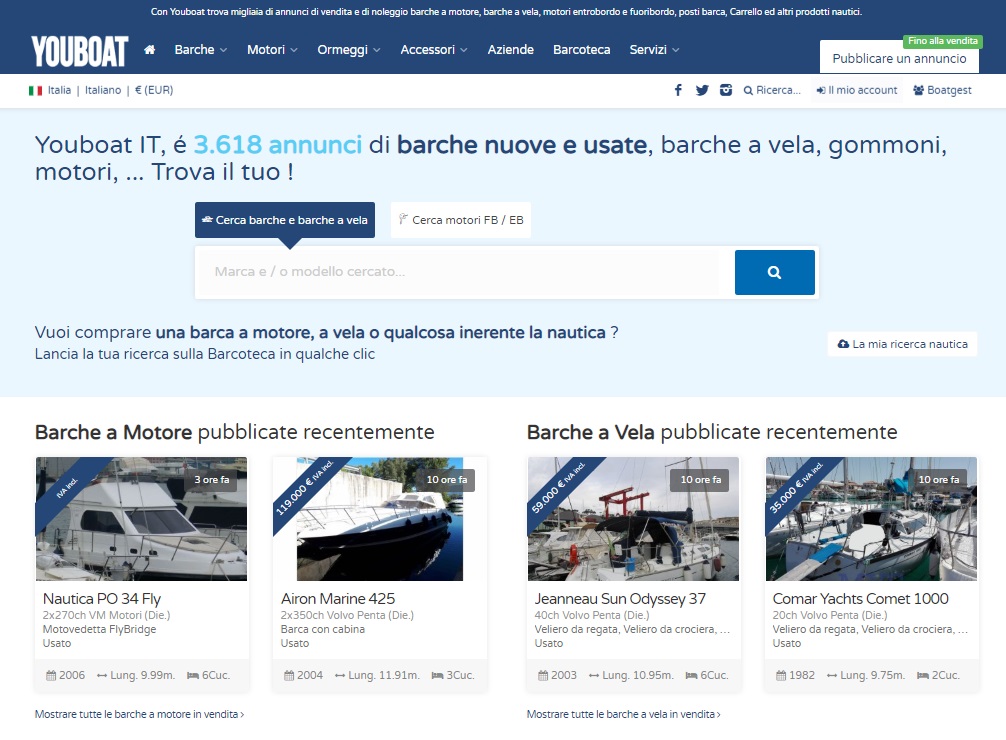Switch to Cerca motori FB / EB tab
The image size is (1006, 740).
[x=461, y=220]
